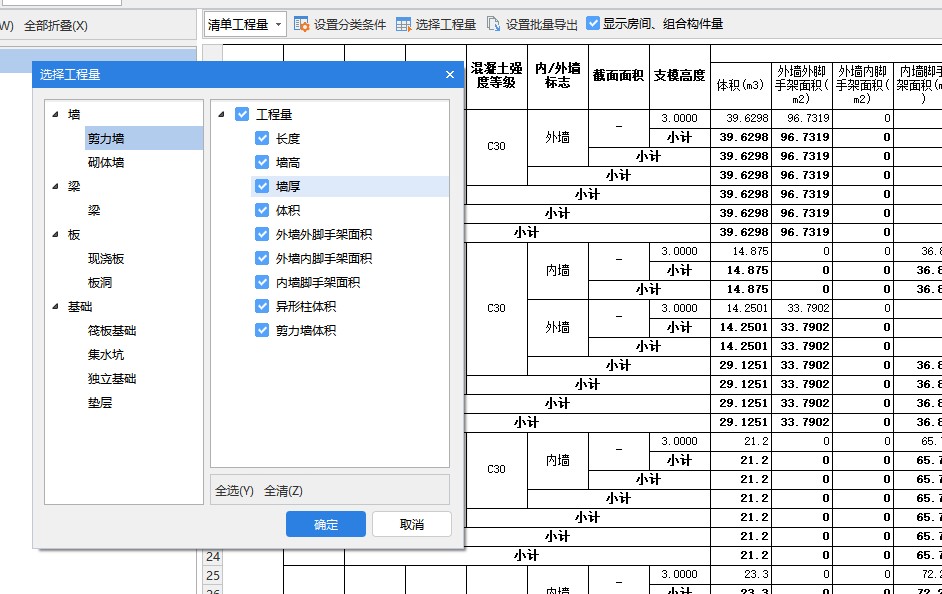Uncheck the 墙高 checkbox

[262, 162]
